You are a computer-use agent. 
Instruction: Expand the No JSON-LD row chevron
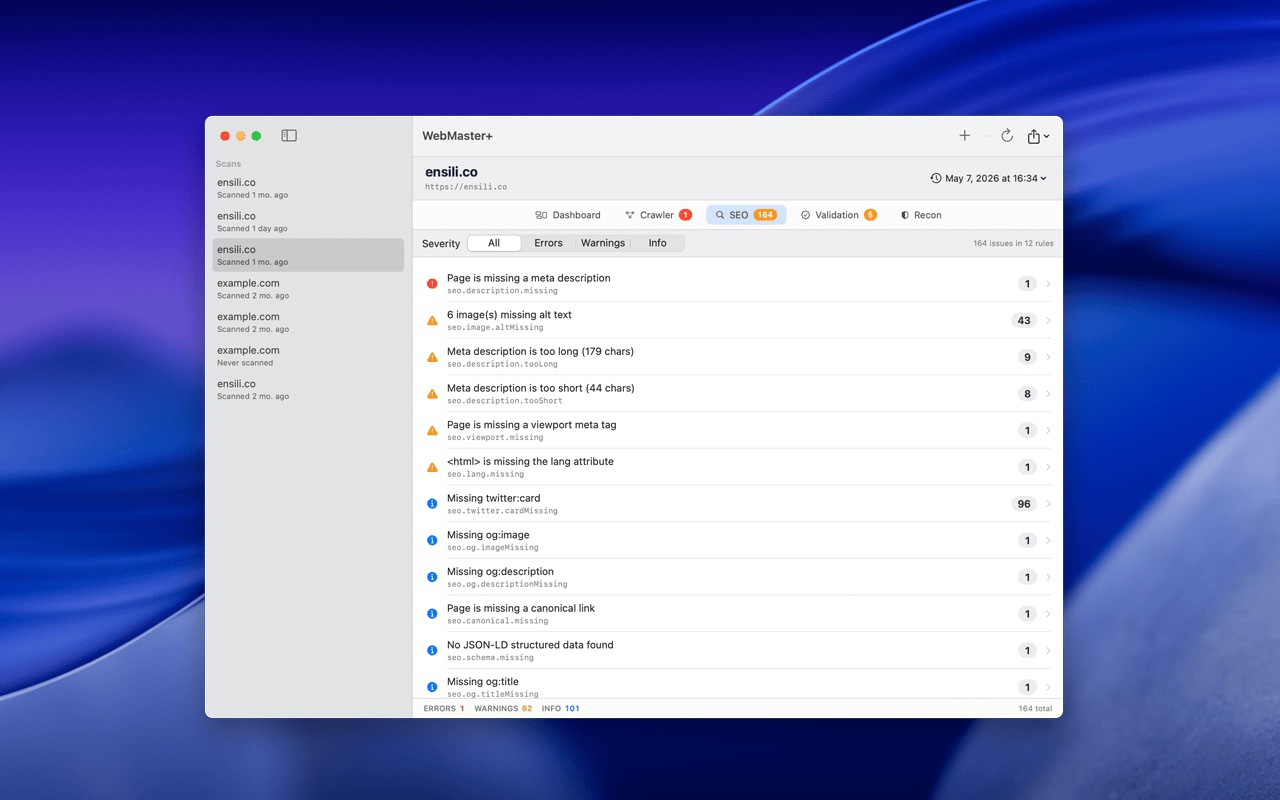click(x=1048, y=651)
